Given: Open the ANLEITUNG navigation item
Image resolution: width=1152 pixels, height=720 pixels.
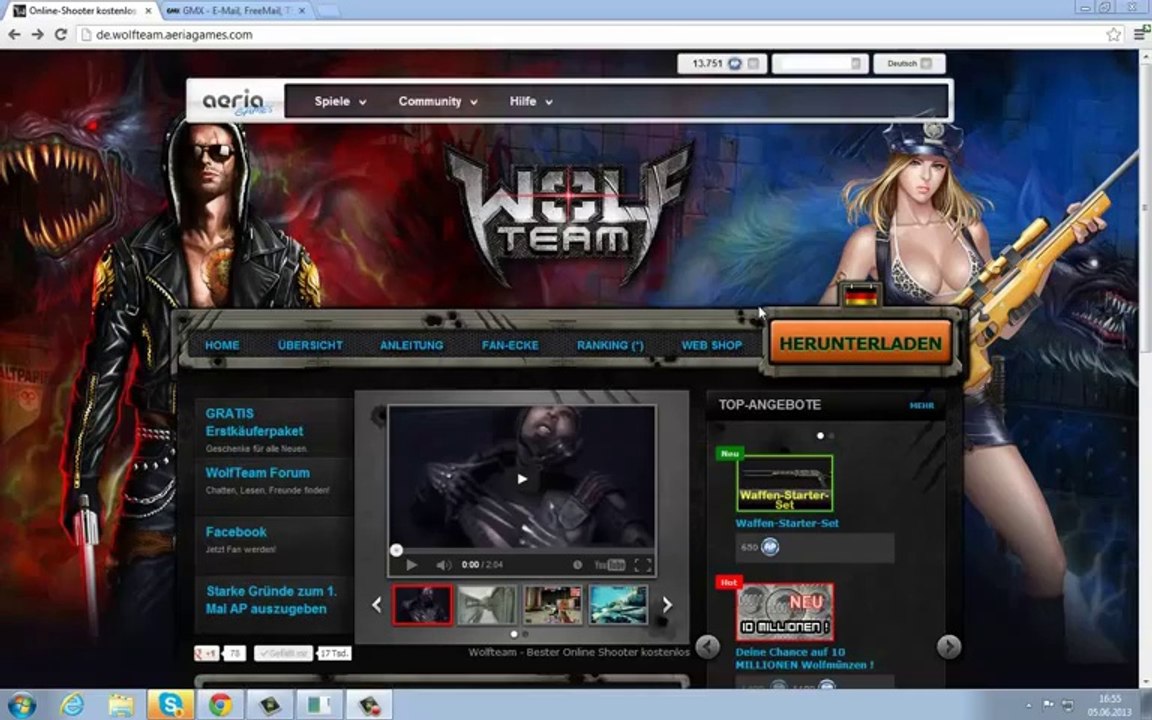Looking at the screenshot, I should point(411,345).
